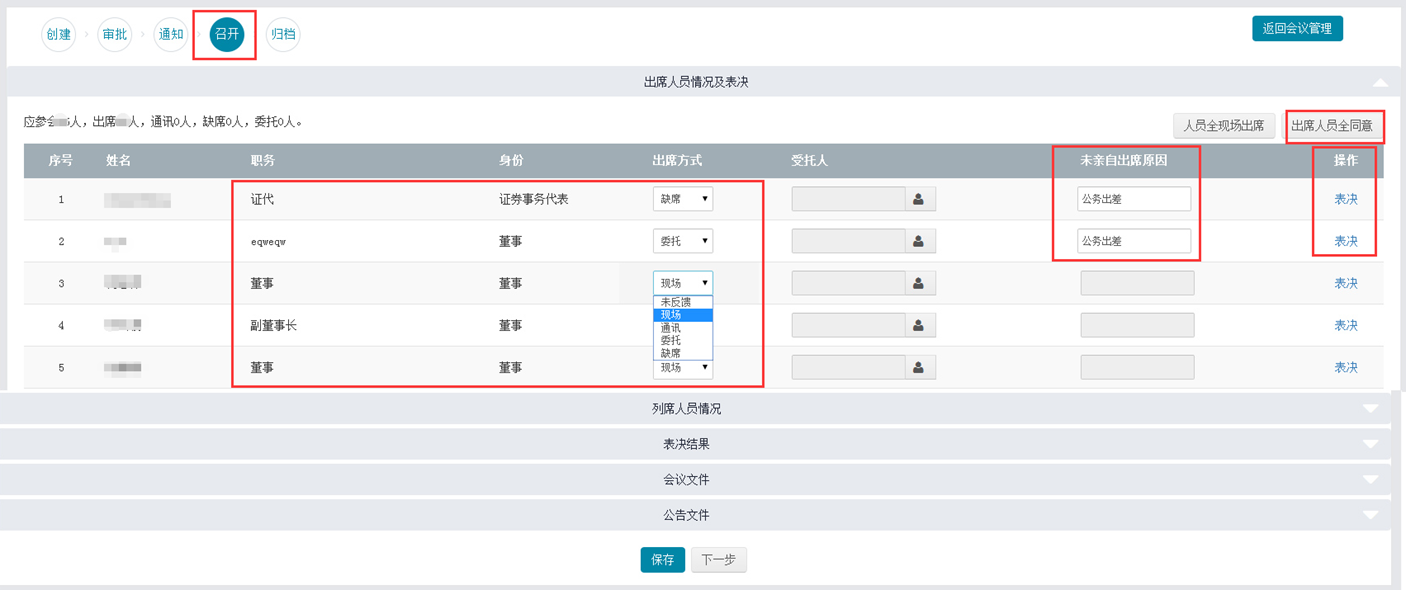1406x590 pixels.
Task: Go to the 通知 workflow step
Action: (171, 35)
